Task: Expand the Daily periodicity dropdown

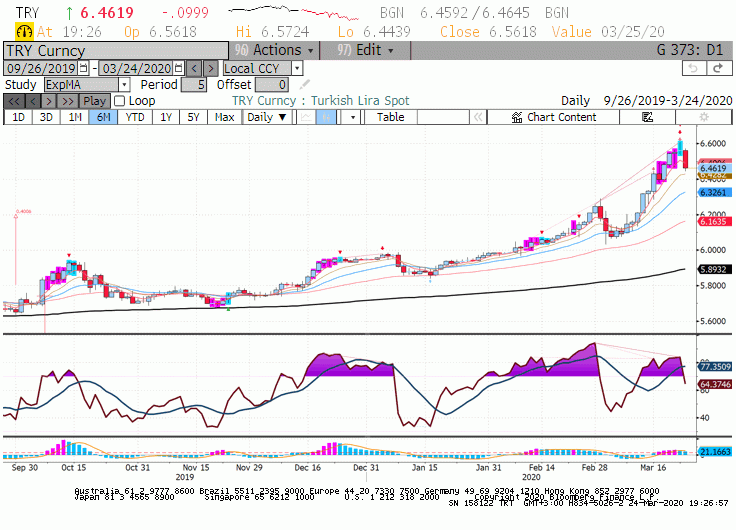Action: [267, 117]
